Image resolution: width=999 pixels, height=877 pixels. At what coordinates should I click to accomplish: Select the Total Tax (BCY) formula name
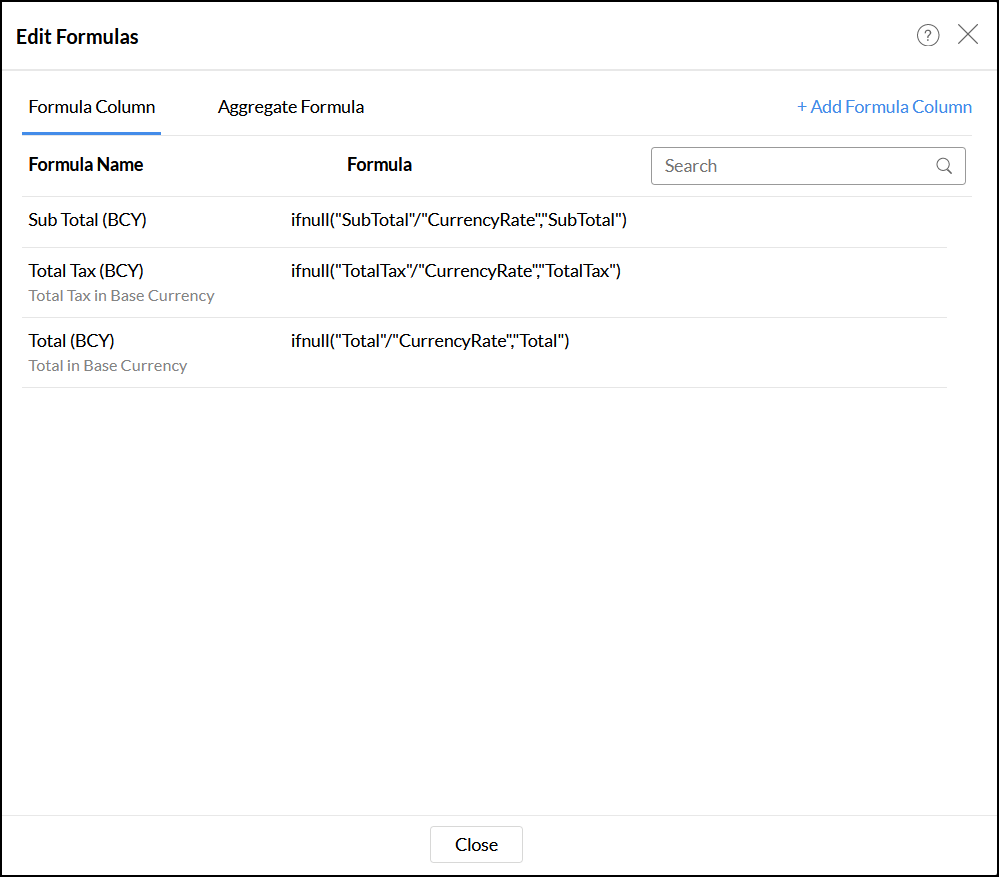pos(86,271)
